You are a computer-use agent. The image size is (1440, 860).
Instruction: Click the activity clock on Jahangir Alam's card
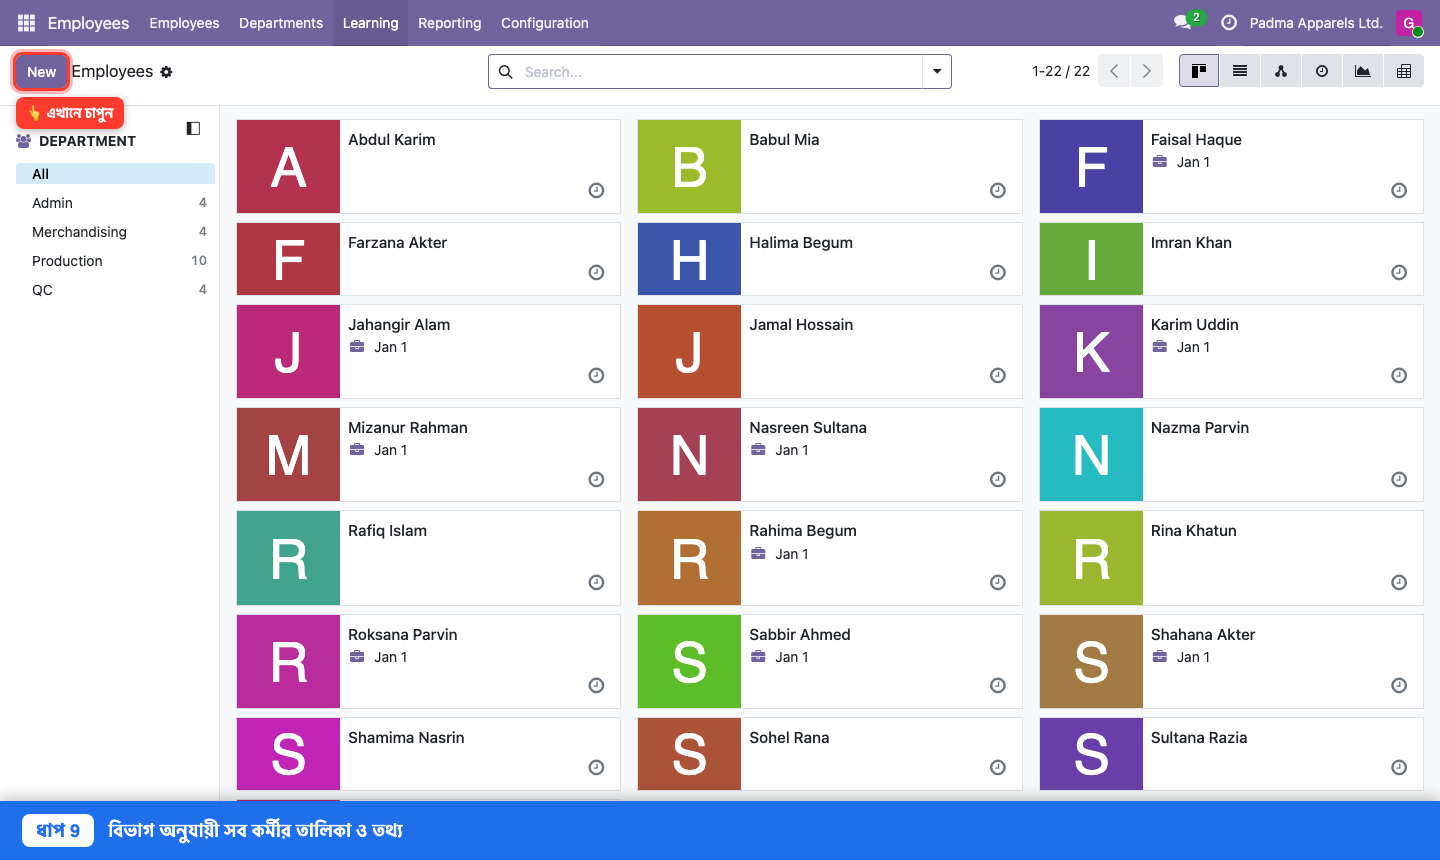point(597,375)
